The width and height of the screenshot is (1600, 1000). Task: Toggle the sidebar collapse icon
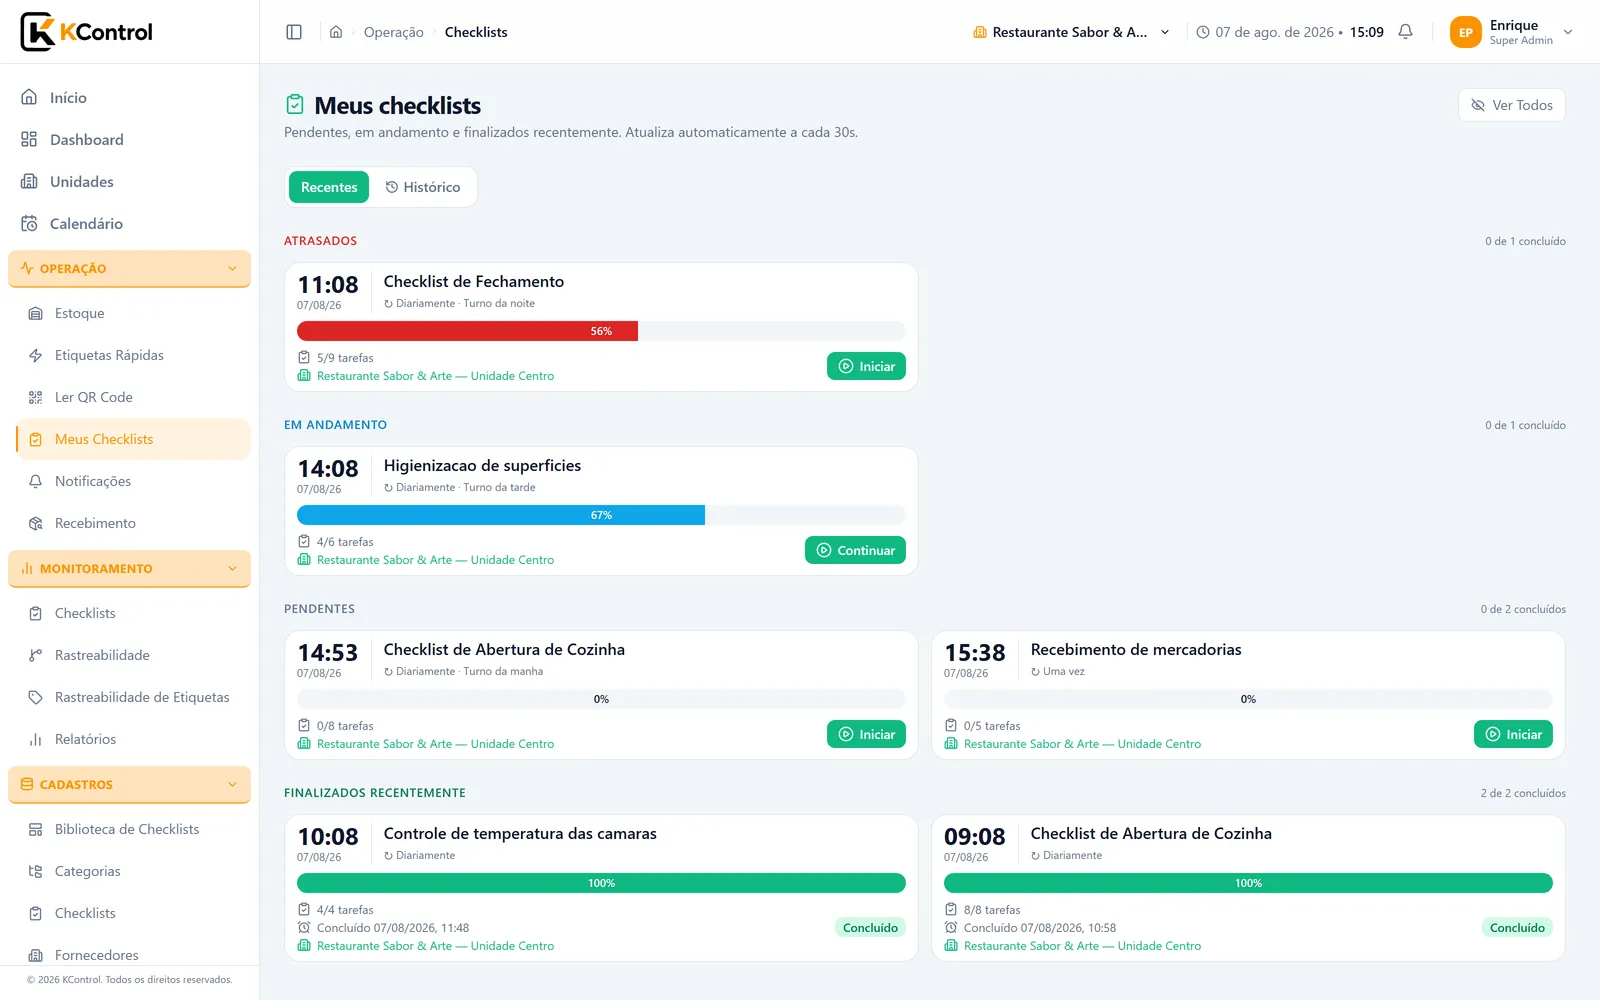tap(294, 32)
